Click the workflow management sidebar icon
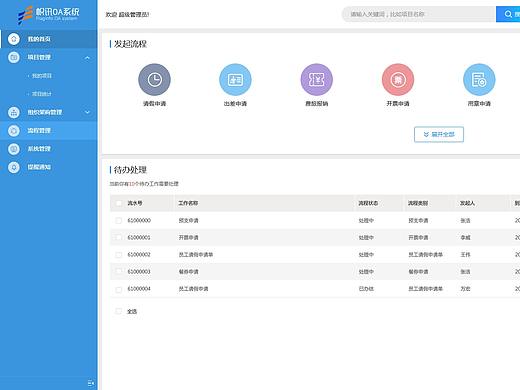The width and height of the screenshot is (520, 390). pyautogui.click(x=14, y=131)
